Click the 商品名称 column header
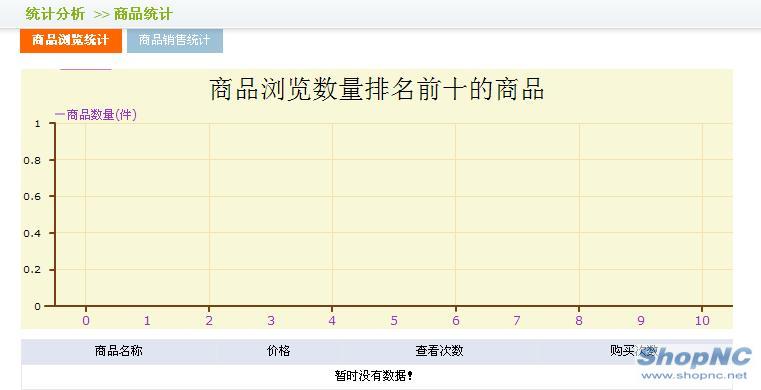This screenshot has width=761, height=390. point(118,351)
